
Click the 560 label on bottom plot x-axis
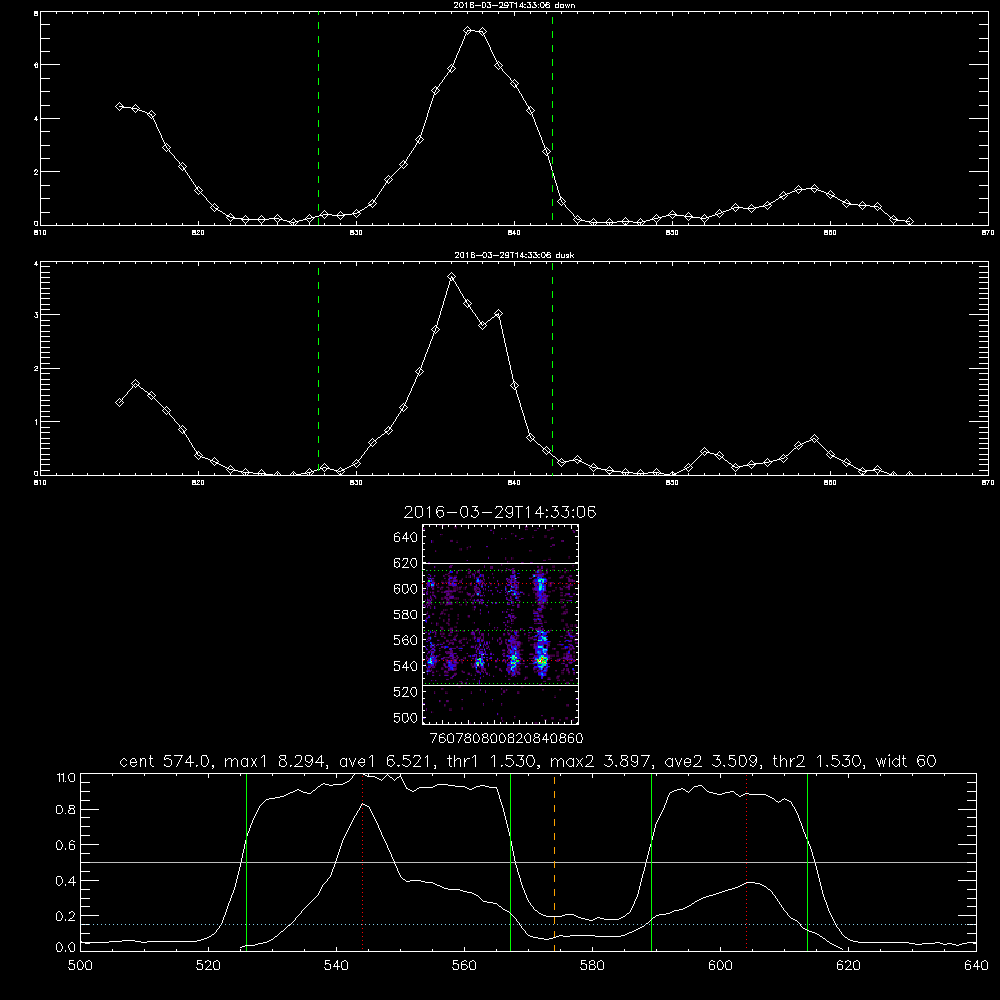[464, 966]
